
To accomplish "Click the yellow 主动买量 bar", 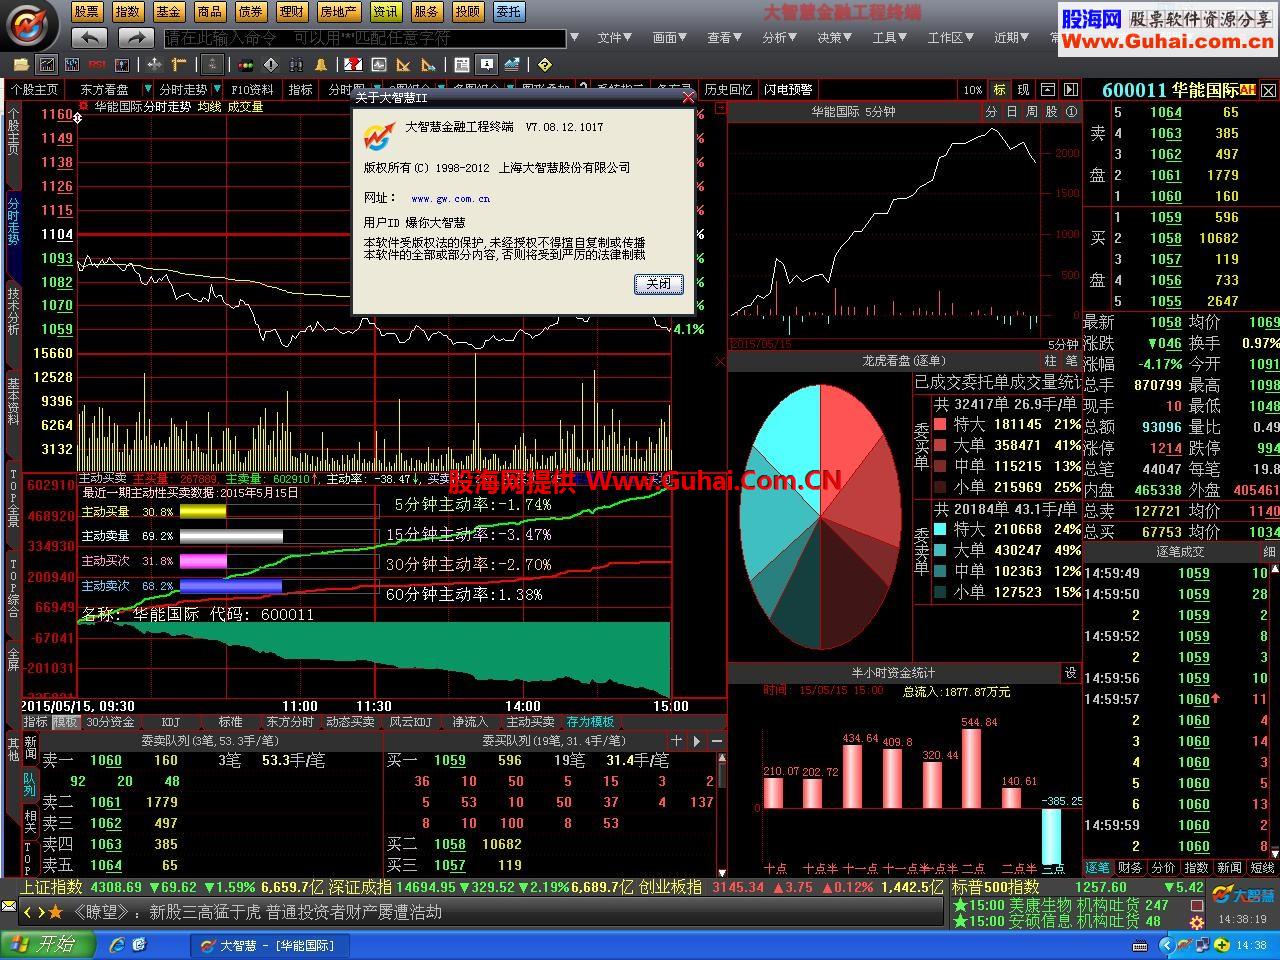I will 203,511.
